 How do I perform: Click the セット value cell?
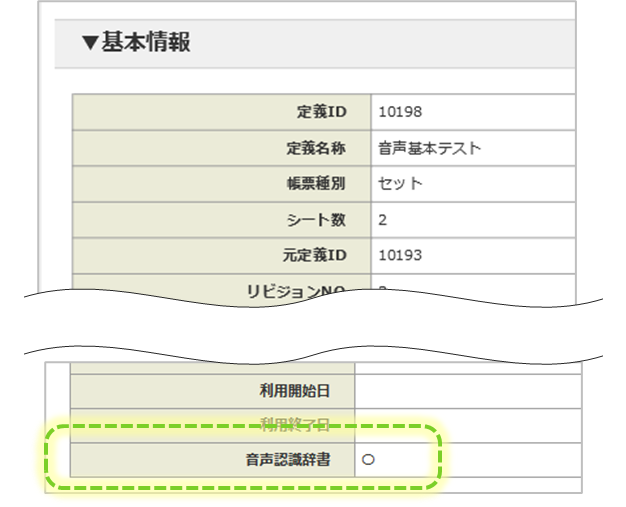(x=400, y=184)
